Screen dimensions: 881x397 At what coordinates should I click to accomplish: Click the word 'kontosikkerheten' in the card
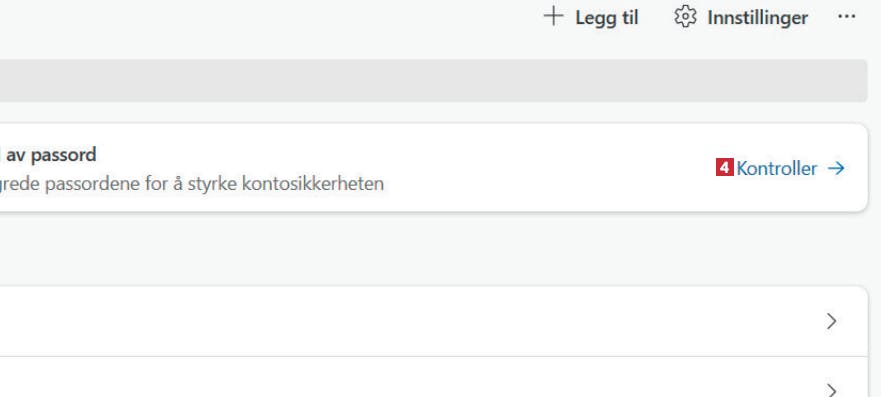(313, 184)
